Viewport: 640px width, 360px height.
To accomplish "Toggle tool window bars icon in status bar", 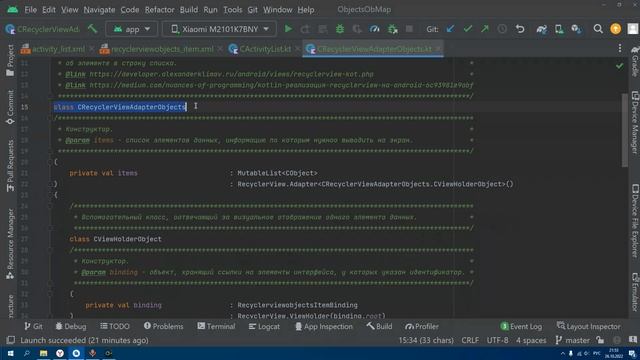I will click(11, 340).
